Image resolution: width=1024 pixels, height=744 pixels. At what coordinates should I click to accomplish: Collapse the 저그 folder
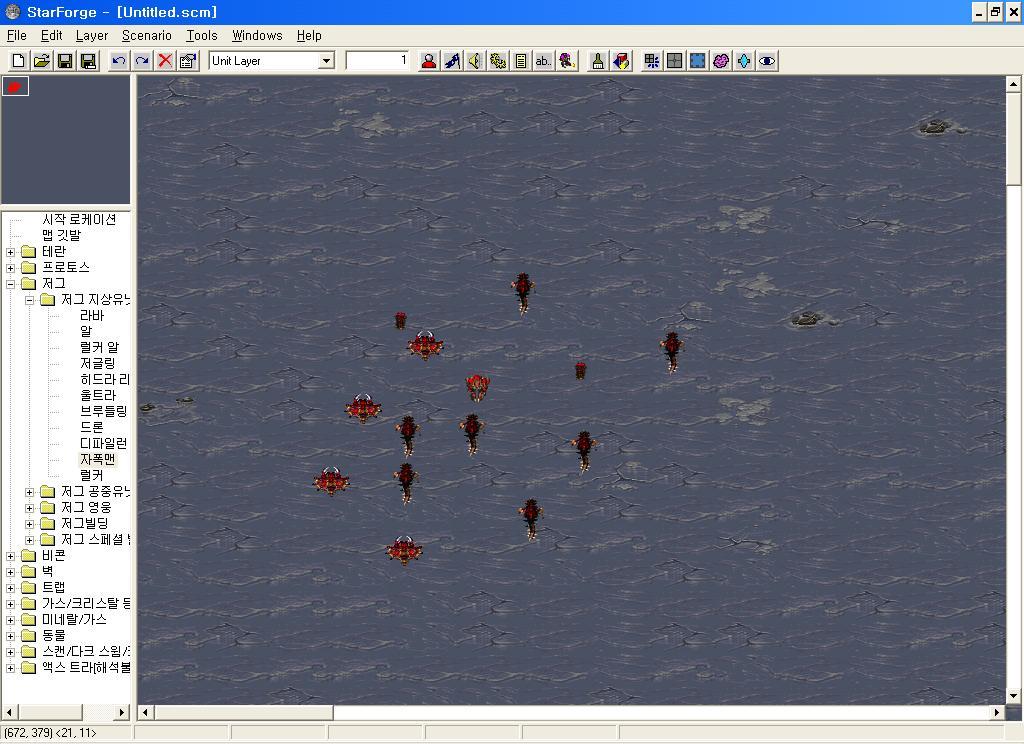point(10,284)
